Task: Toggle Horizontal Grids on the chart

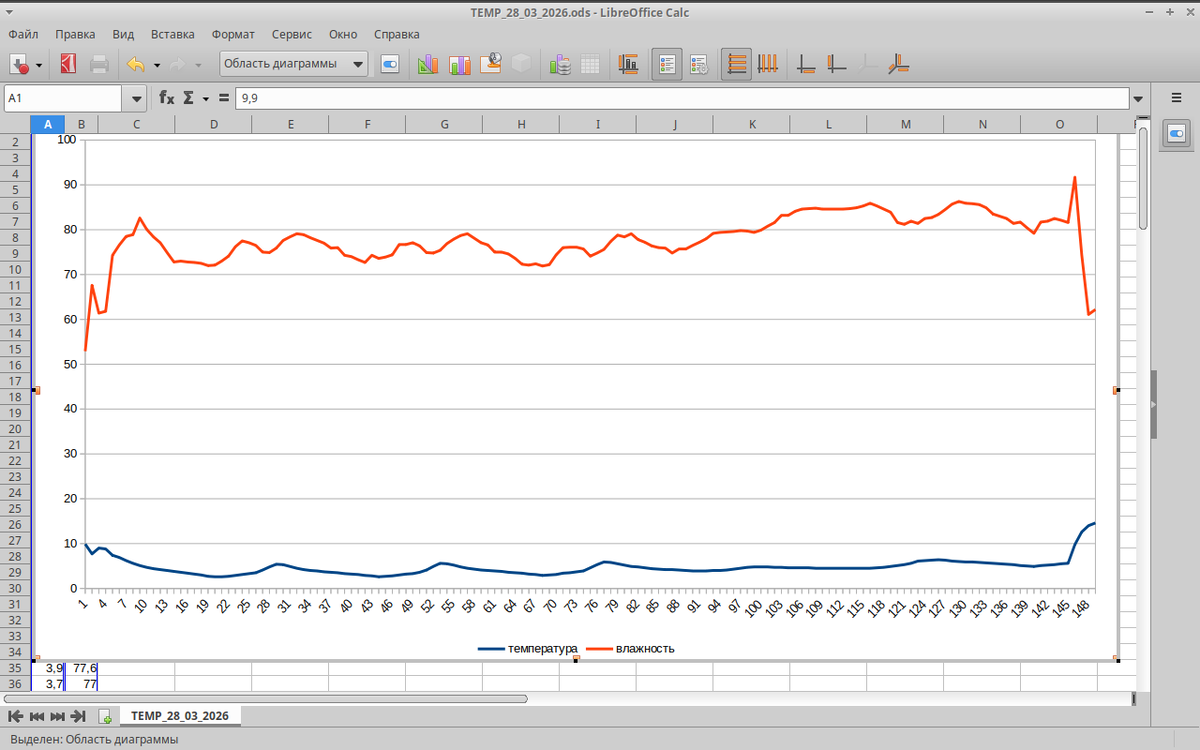Action: point(737,65)
